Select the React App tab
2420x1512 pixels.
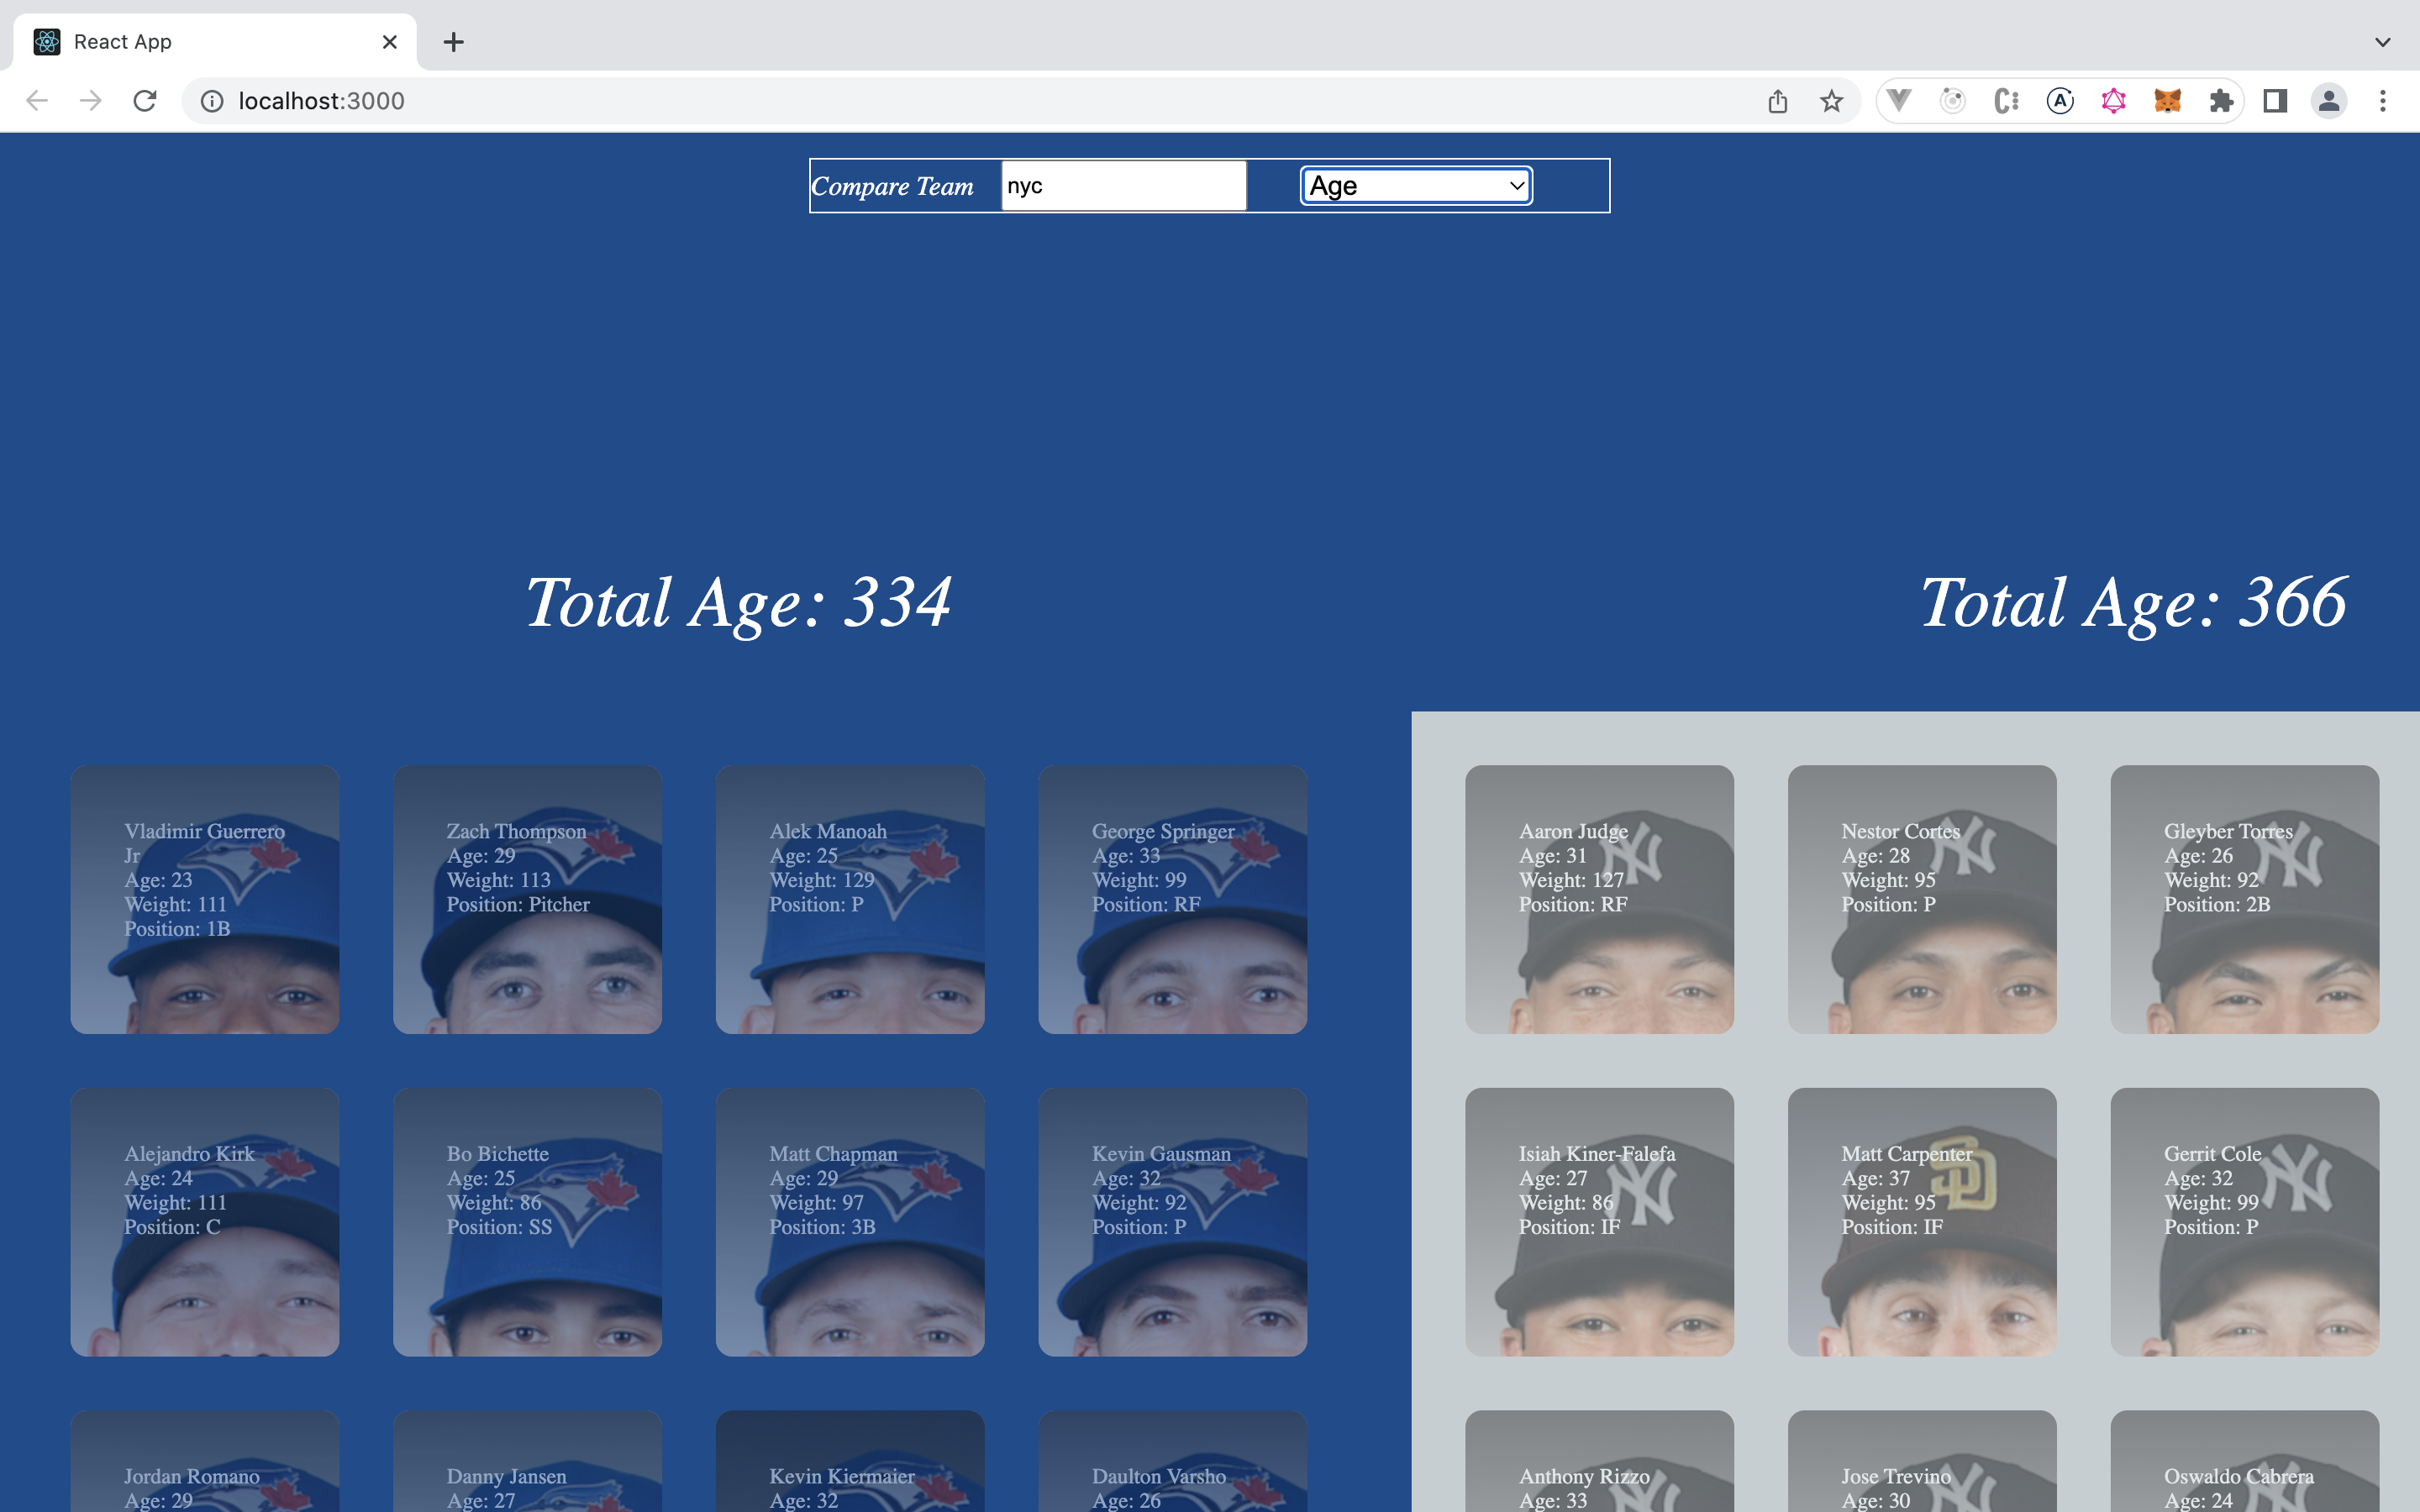[x=200, y=42]
